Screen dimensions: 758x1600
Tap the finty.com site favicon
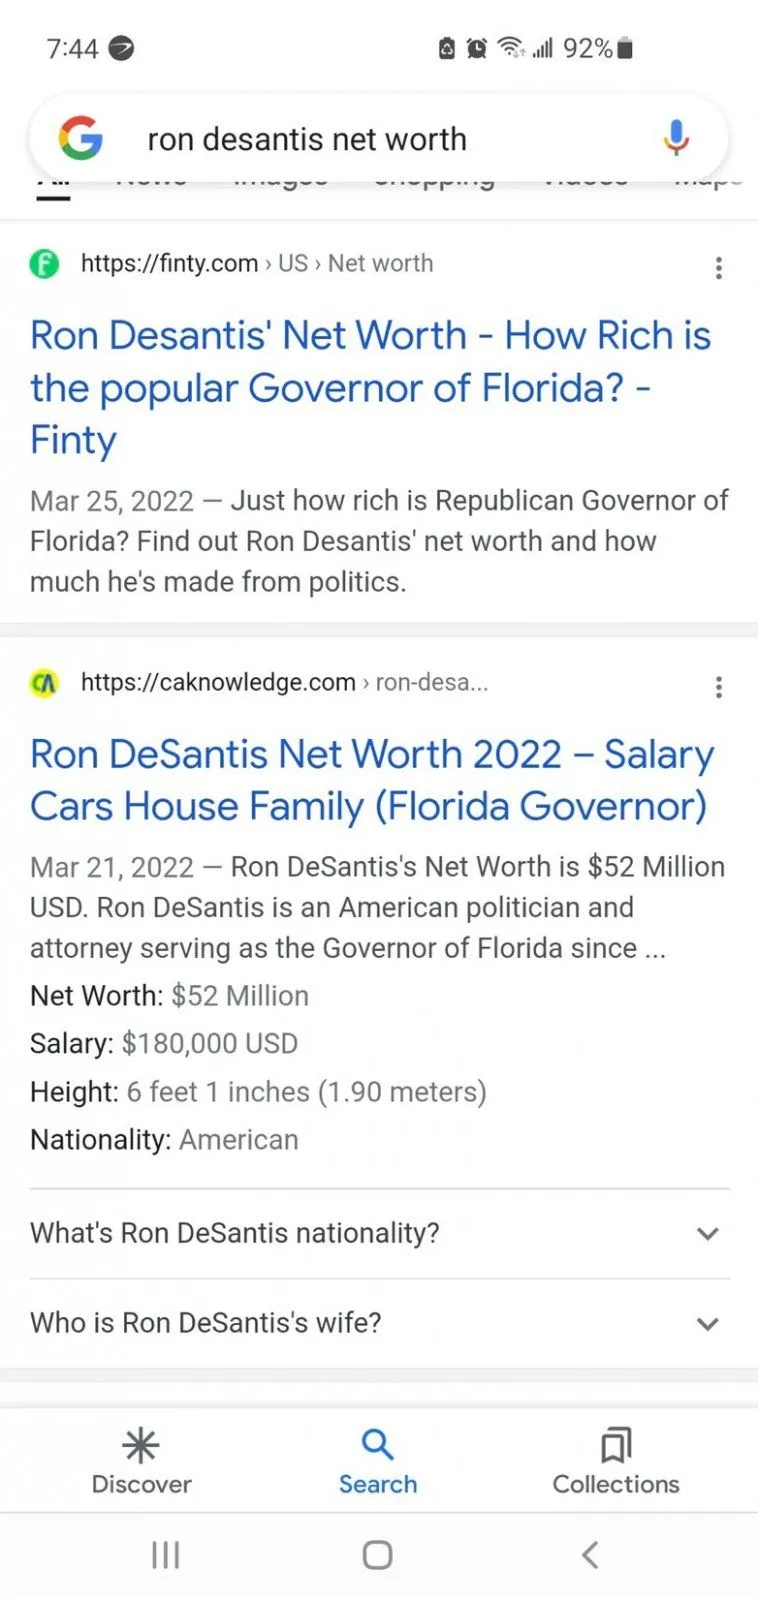45,264
